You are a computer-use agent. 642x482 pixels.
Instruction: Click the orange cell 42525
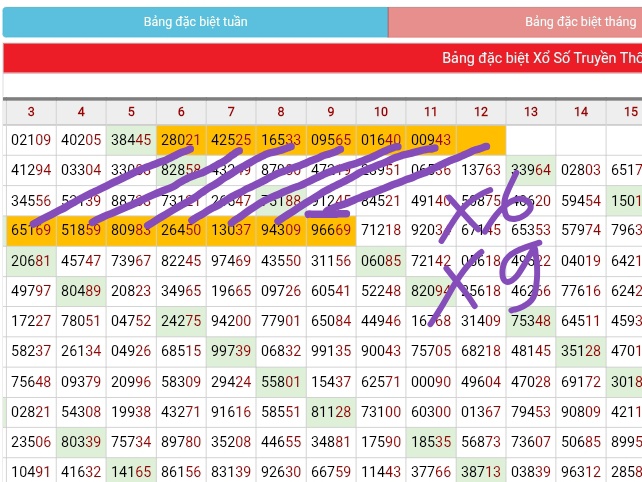click(230, 140)
